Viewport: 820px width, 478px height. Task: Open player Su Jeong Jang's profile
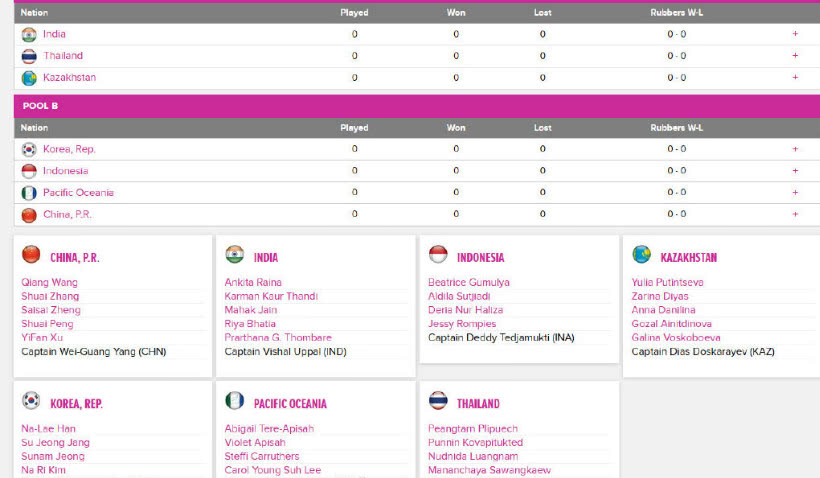[55, 442]
